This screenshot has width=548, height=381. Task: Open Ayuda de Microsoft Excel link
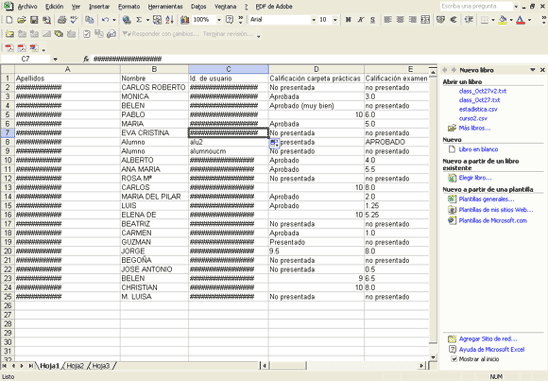tap(492, 350)
